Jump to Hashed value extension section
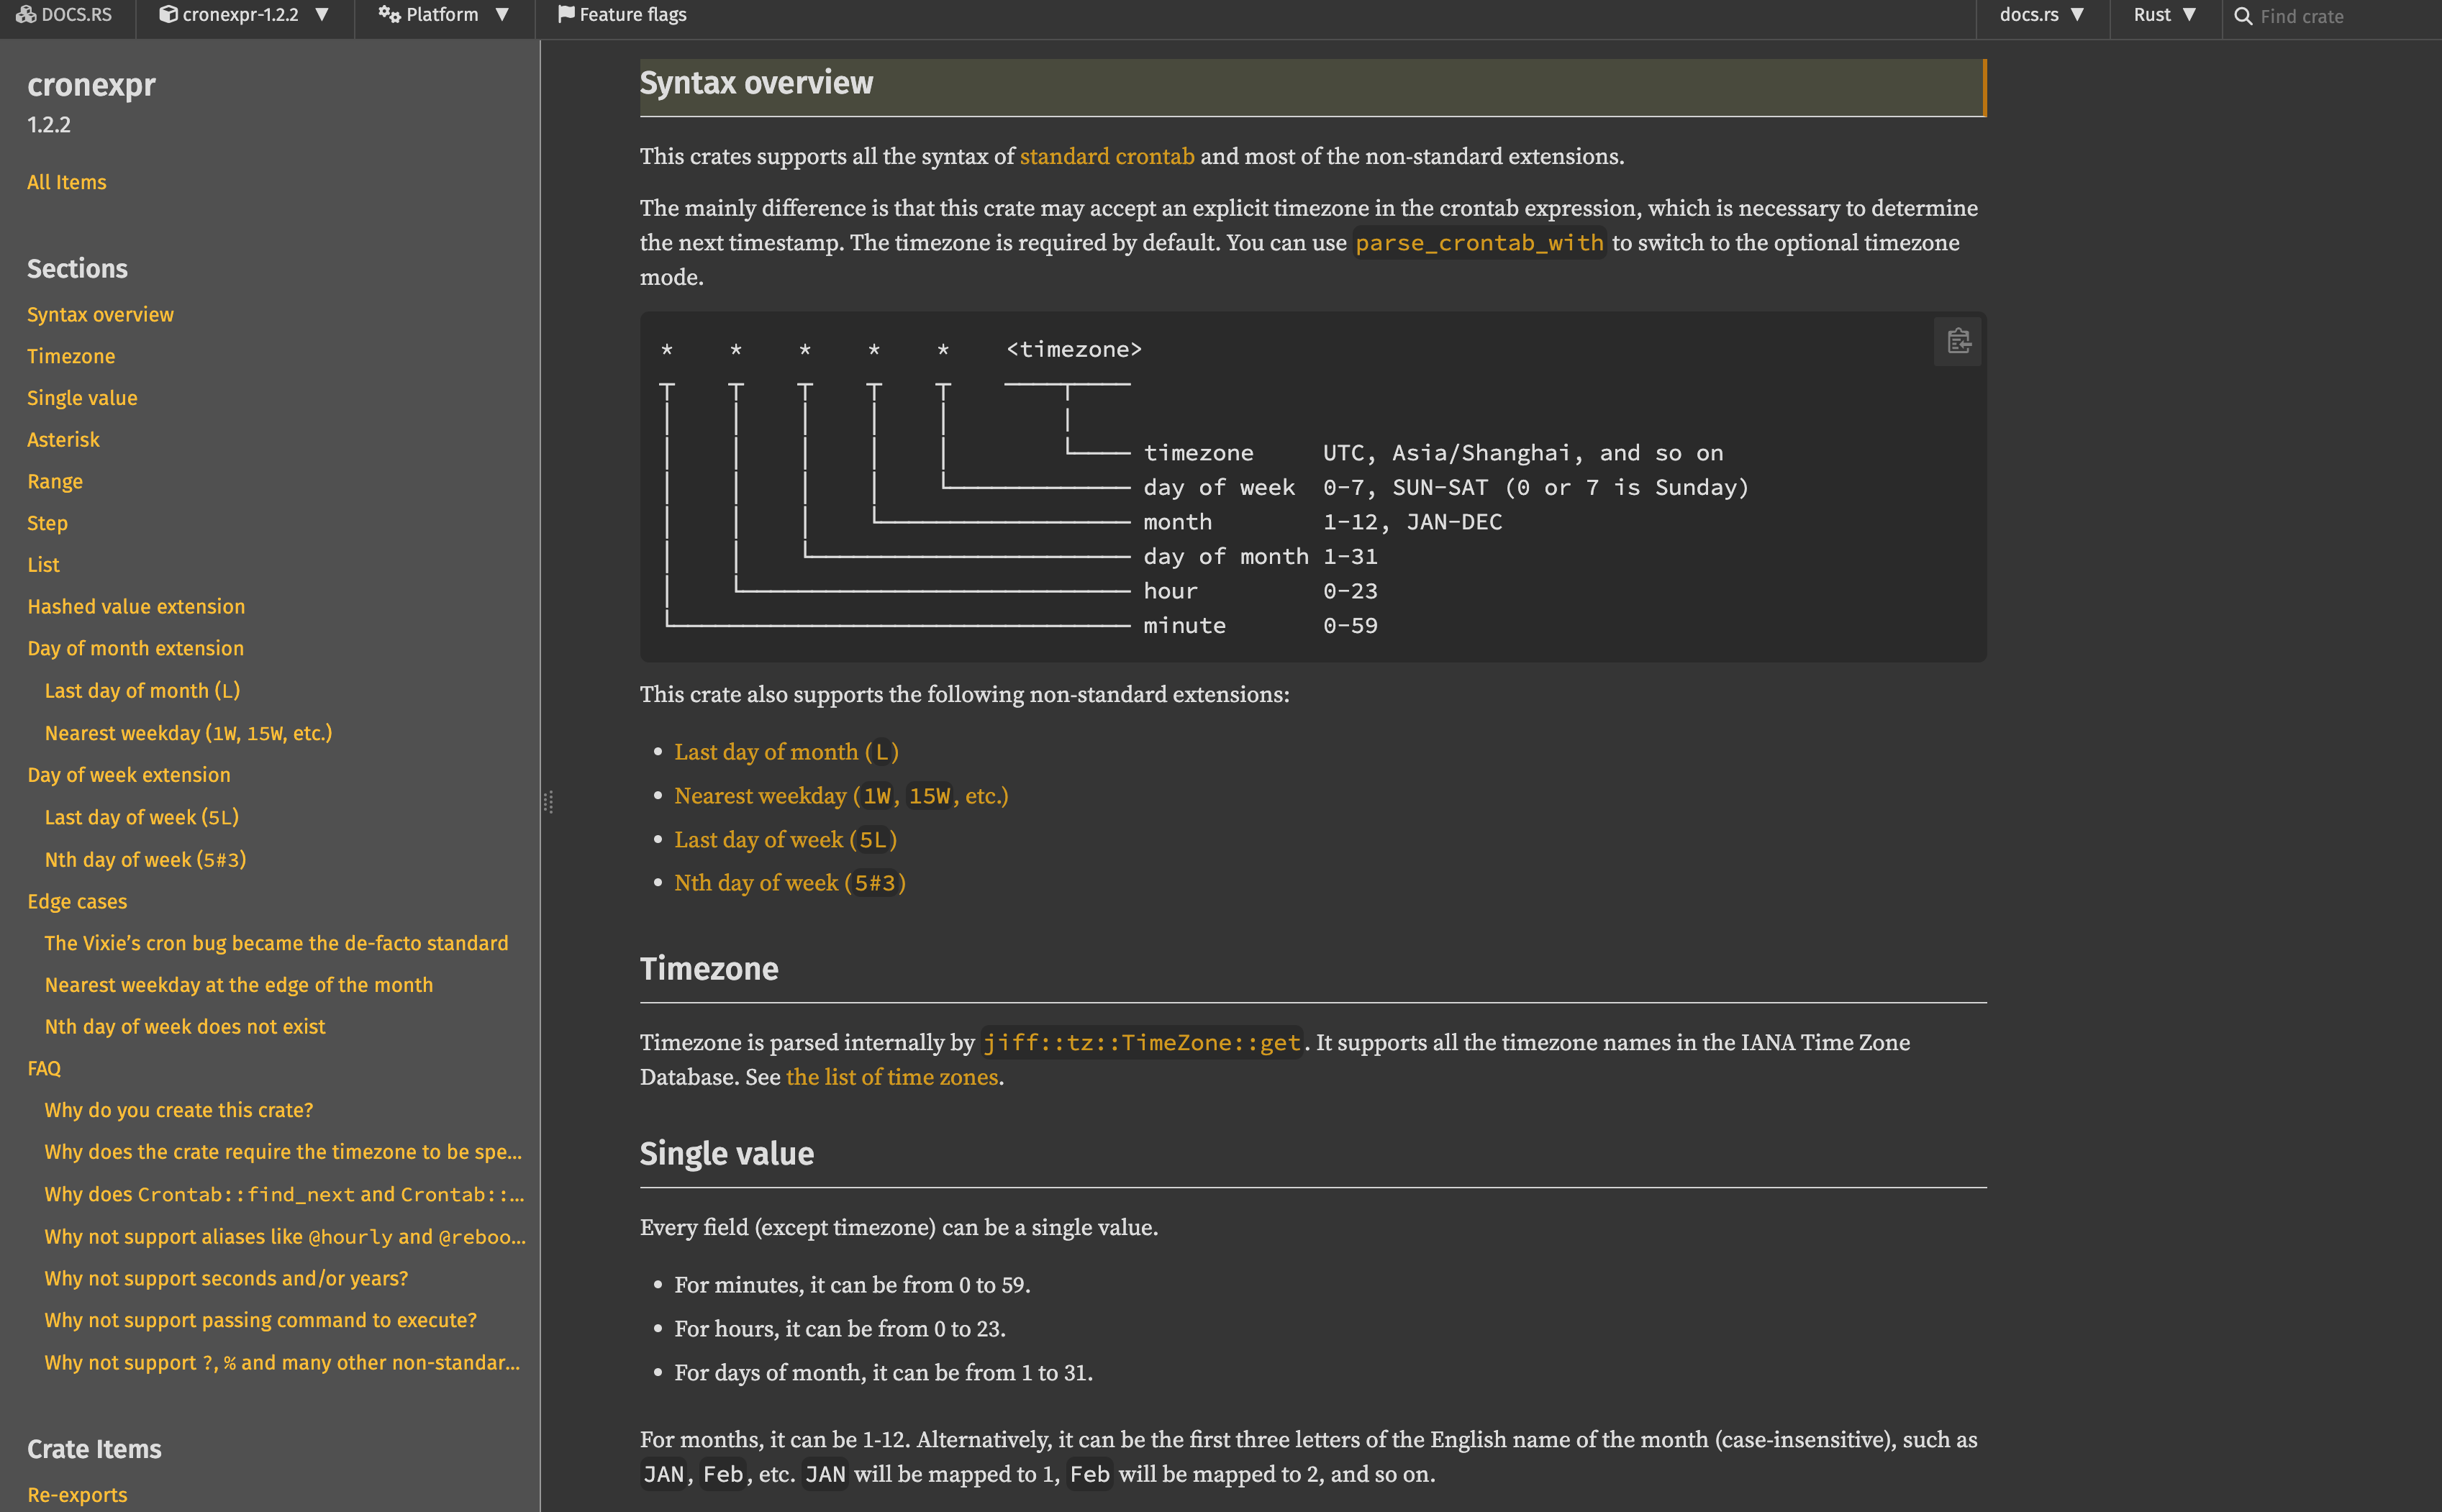Viewport: 2442px width, 1512px height. pos(136,606)
